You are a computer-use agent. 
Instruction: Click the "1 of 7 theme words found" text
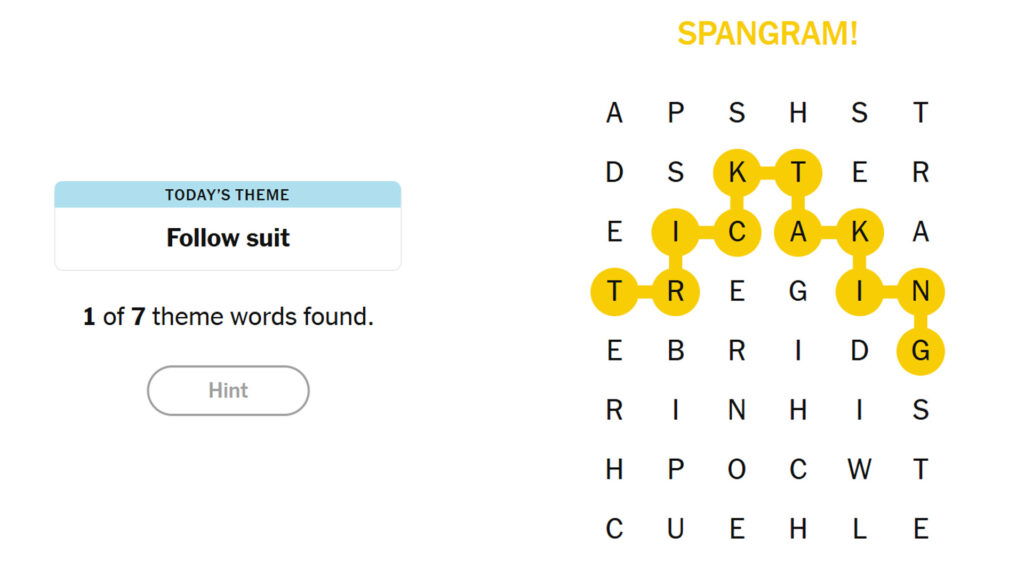[x=228, y=318]
